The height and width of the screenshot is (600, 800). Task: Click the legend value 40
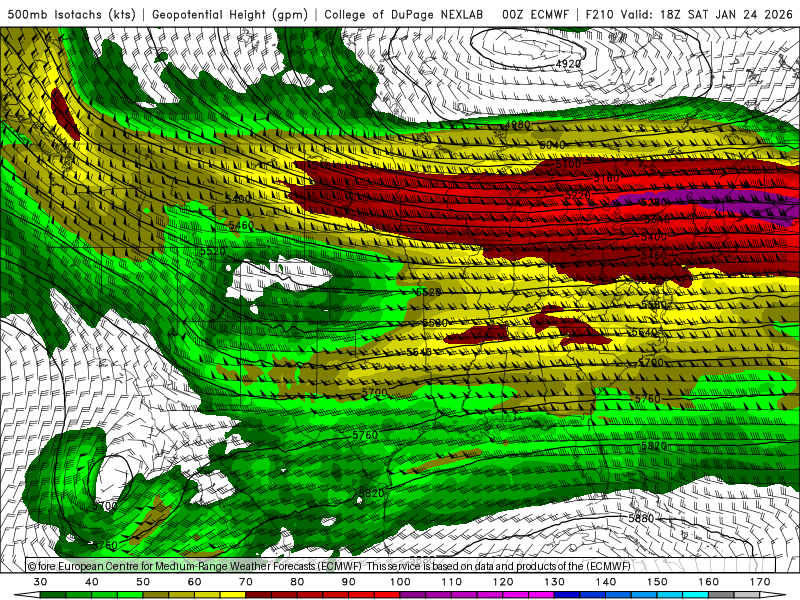coord(92,582)
